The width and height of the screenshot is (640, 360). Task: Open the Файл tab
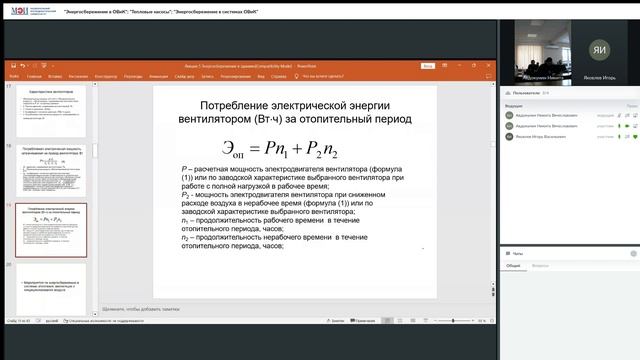point(14,76)
